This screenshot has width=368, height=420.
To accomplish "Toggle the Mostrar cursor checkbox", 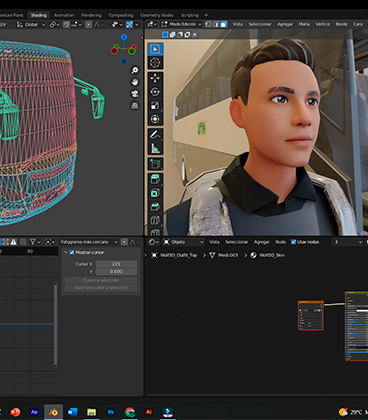I will 72,252.
